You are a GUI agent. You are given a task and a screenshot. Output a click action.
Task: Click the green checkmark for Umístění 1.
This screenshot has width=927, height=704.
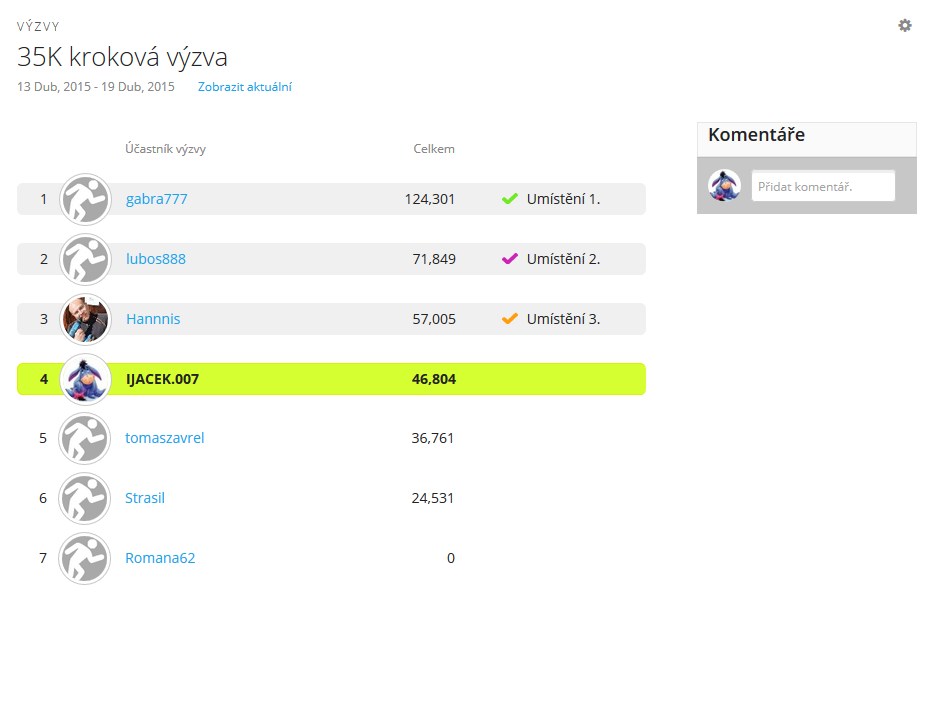click(509, 199)
